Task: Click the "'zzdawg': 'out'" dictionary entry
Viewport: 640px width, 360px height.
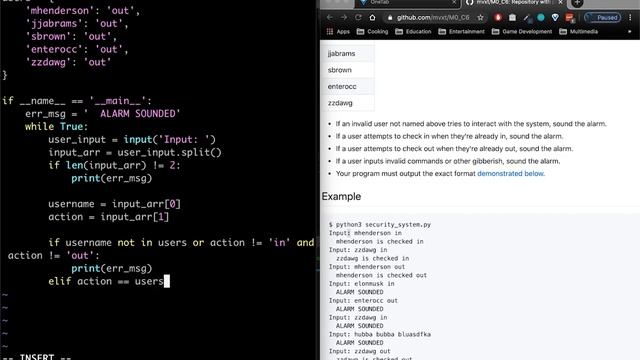Action: 68,62
